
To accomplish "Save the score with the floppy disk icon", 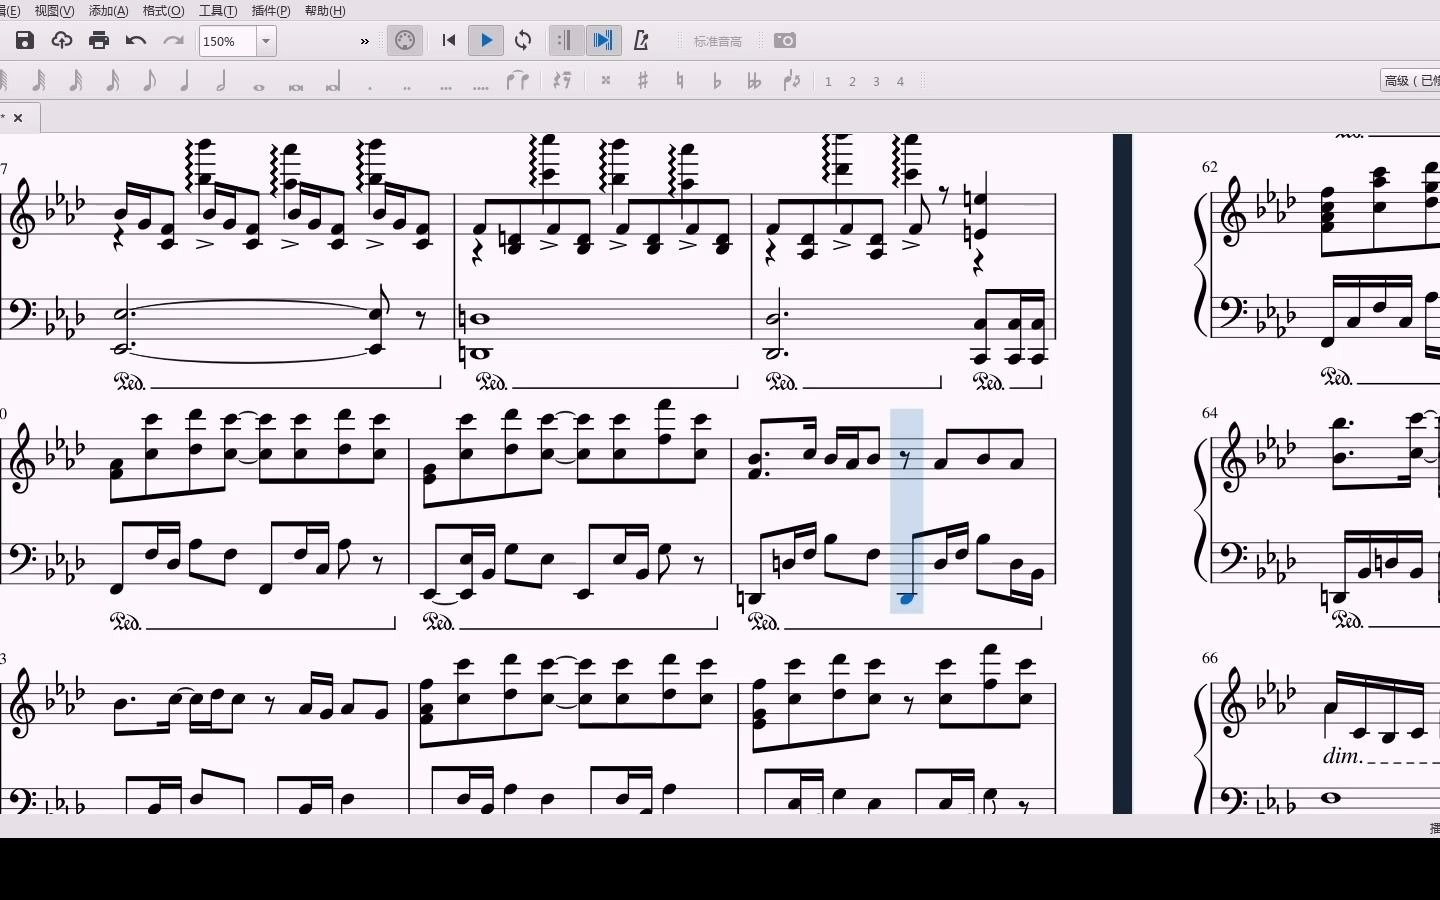I will [25, 40].
